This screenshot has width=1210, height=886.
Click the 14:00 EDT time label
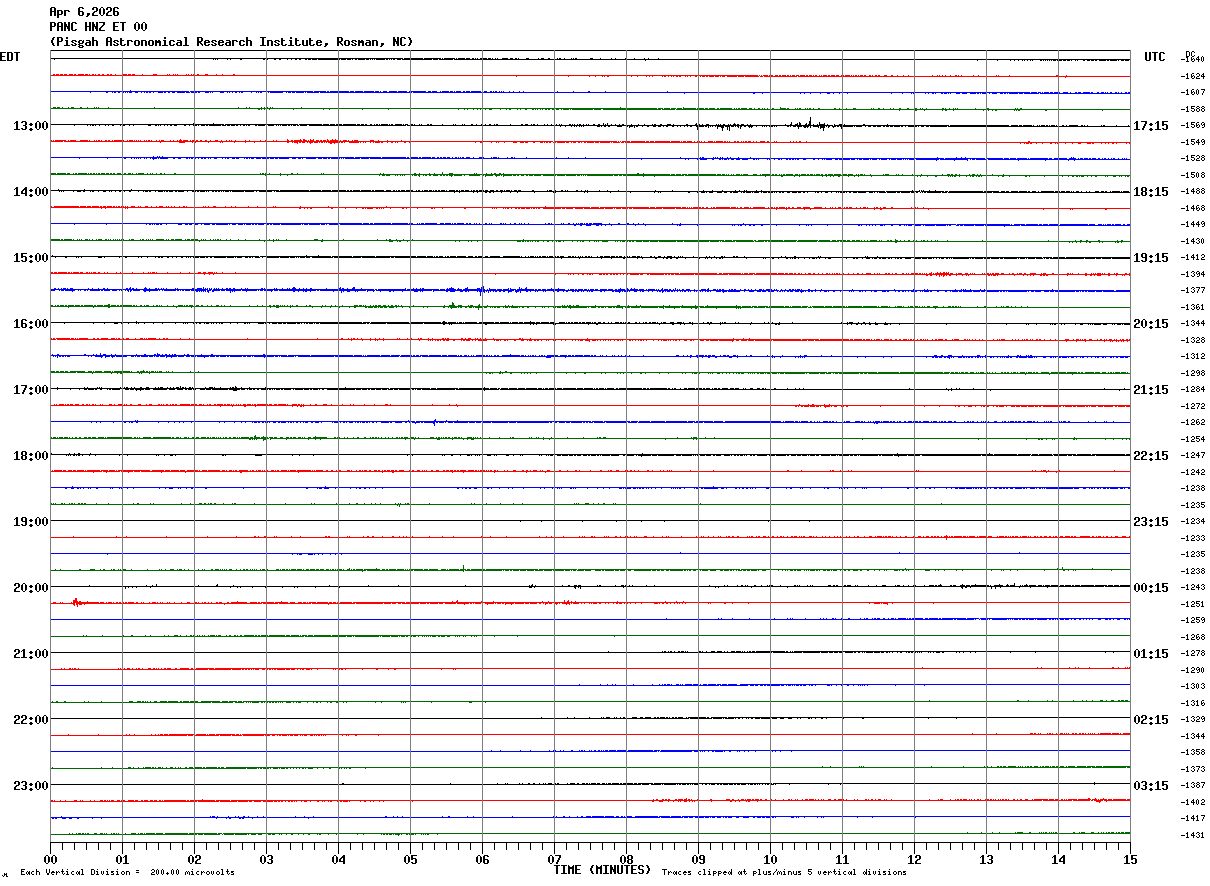31,192
